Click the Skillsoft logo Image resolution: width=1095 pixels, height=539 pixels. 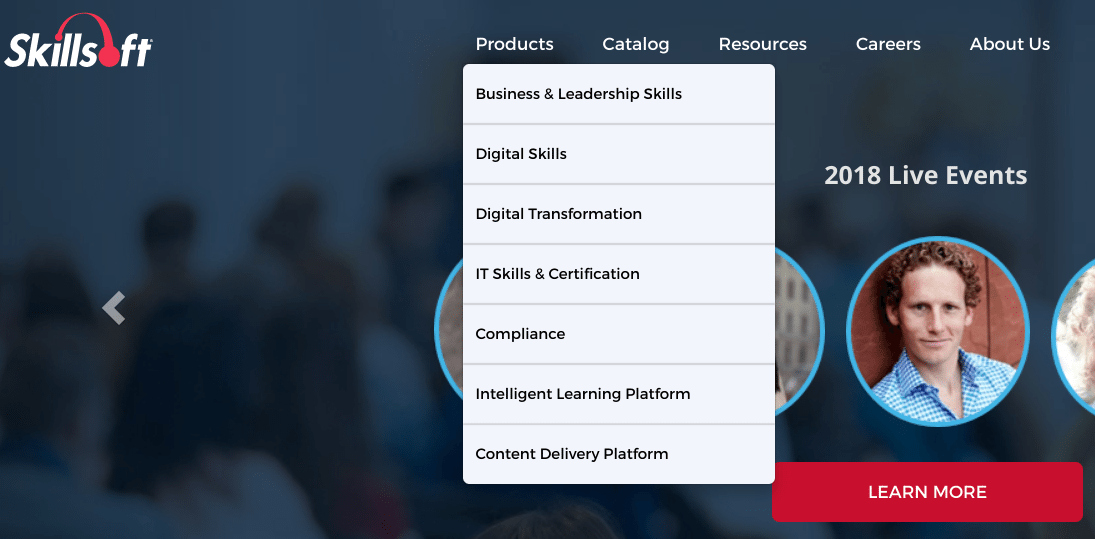click(x=78, y=40)
